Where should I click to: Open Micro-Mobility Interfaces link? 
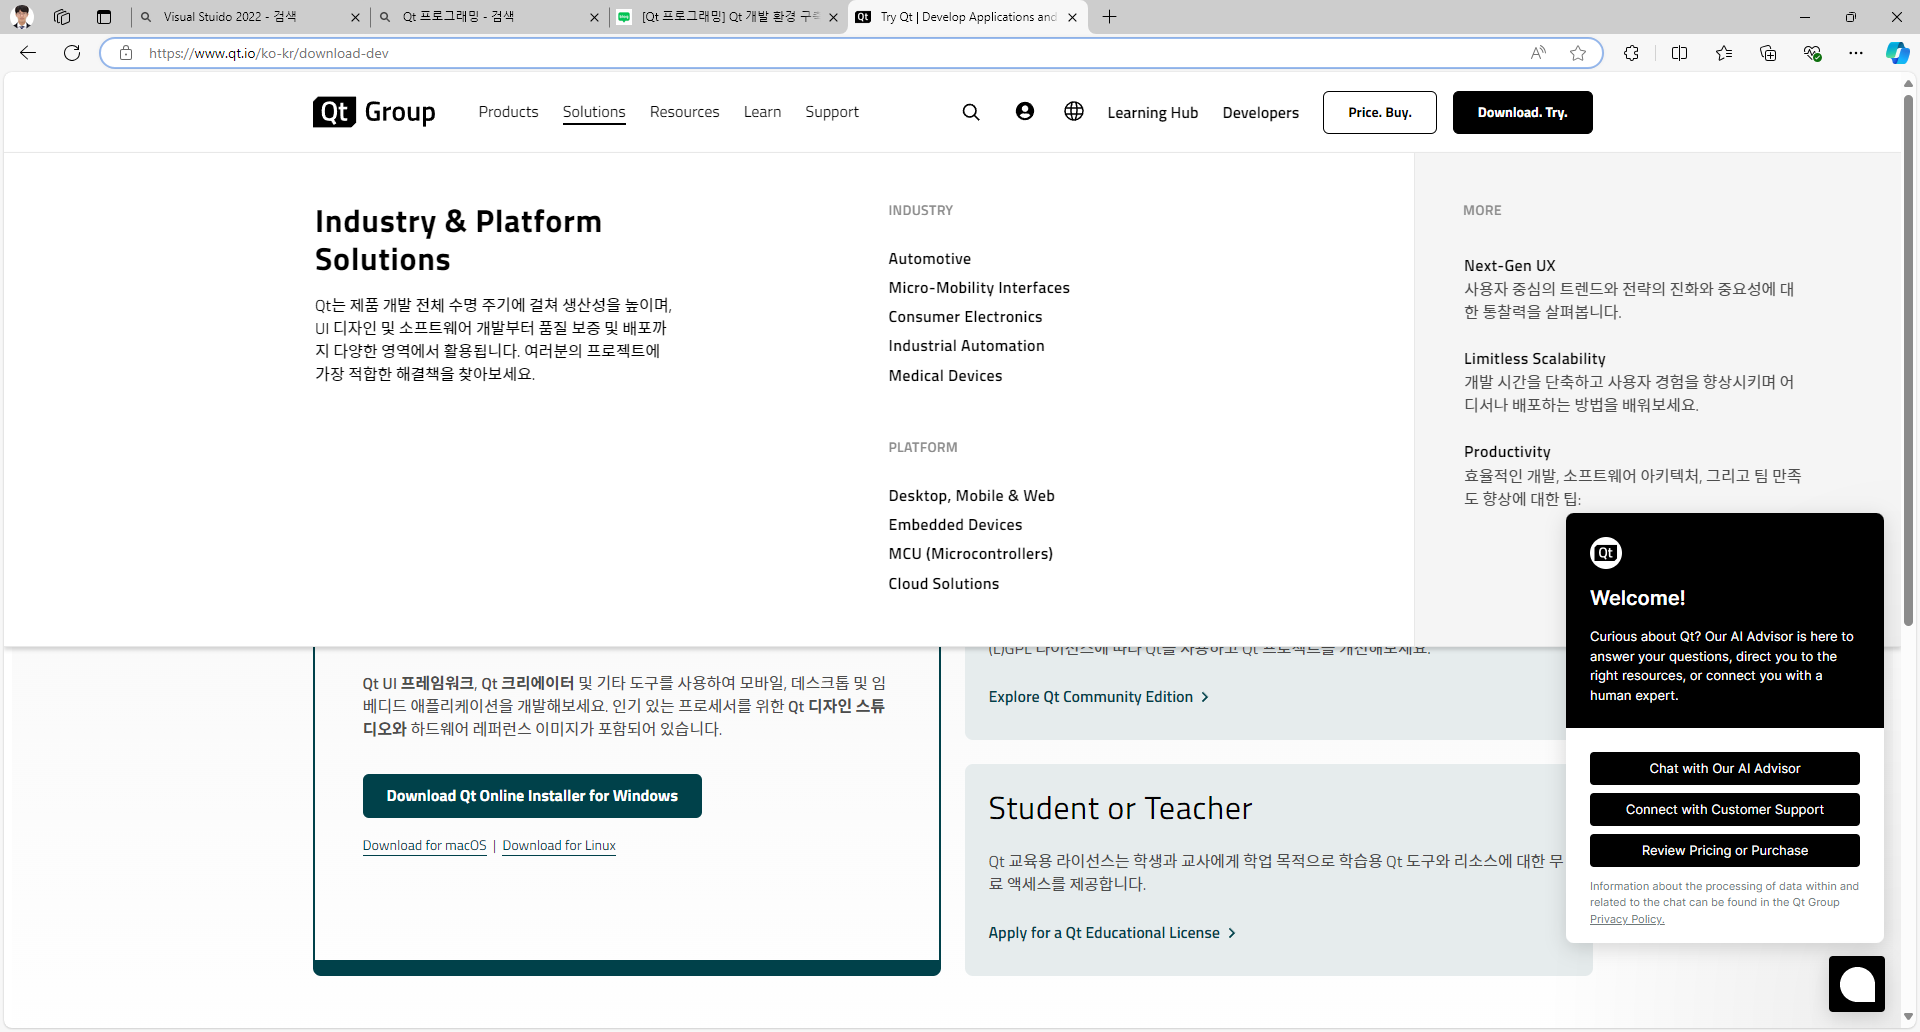pos(979,288)
